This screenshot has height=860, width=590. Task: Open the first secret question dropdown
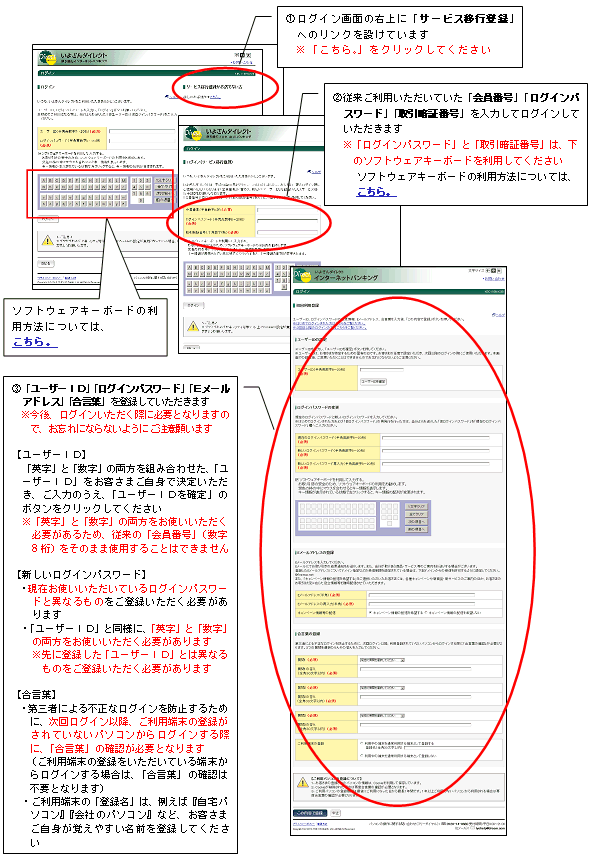click(x=382, y=660)
